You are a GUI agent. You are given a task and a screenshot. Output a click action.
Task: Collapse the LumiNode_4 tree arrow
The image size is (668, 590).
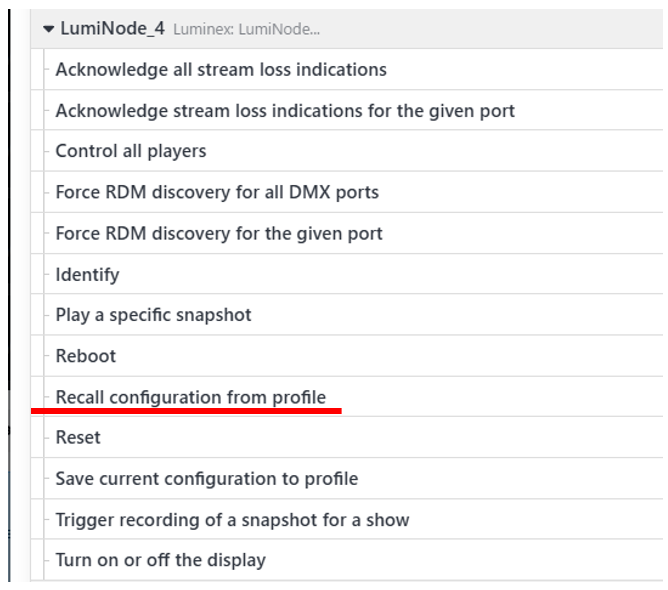tap(49, 29)
